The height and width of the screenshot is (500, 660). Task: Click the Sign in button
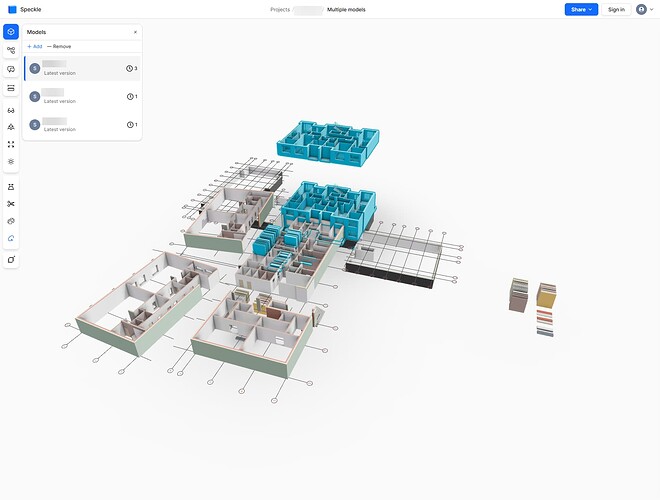click(616, 9)
